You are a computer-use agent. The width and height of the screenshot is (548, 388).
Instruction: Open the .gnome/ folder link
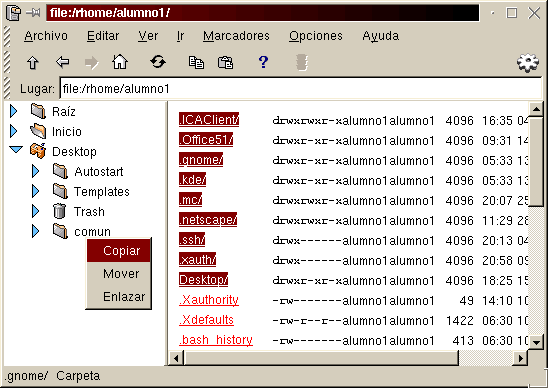[x=201, y=160]
